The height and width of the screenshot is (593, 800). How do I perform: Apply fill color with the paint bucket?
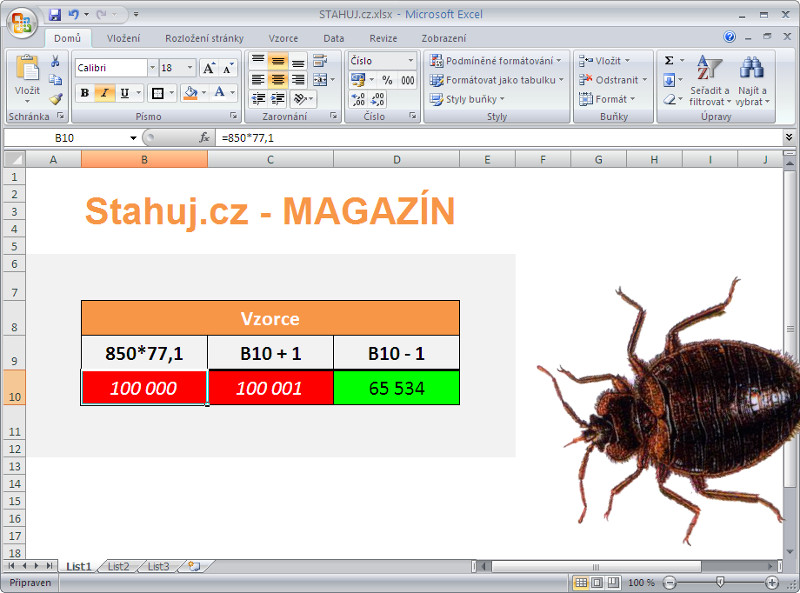(190, 93)
